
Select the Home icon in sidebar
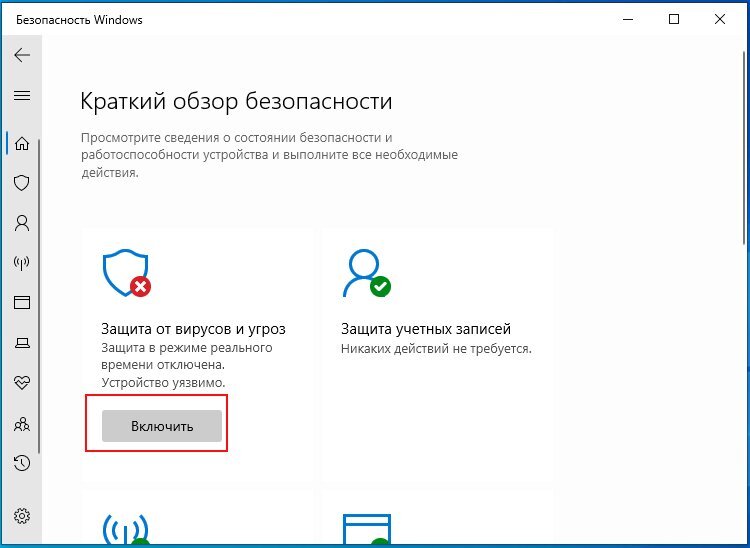point(22,143)
